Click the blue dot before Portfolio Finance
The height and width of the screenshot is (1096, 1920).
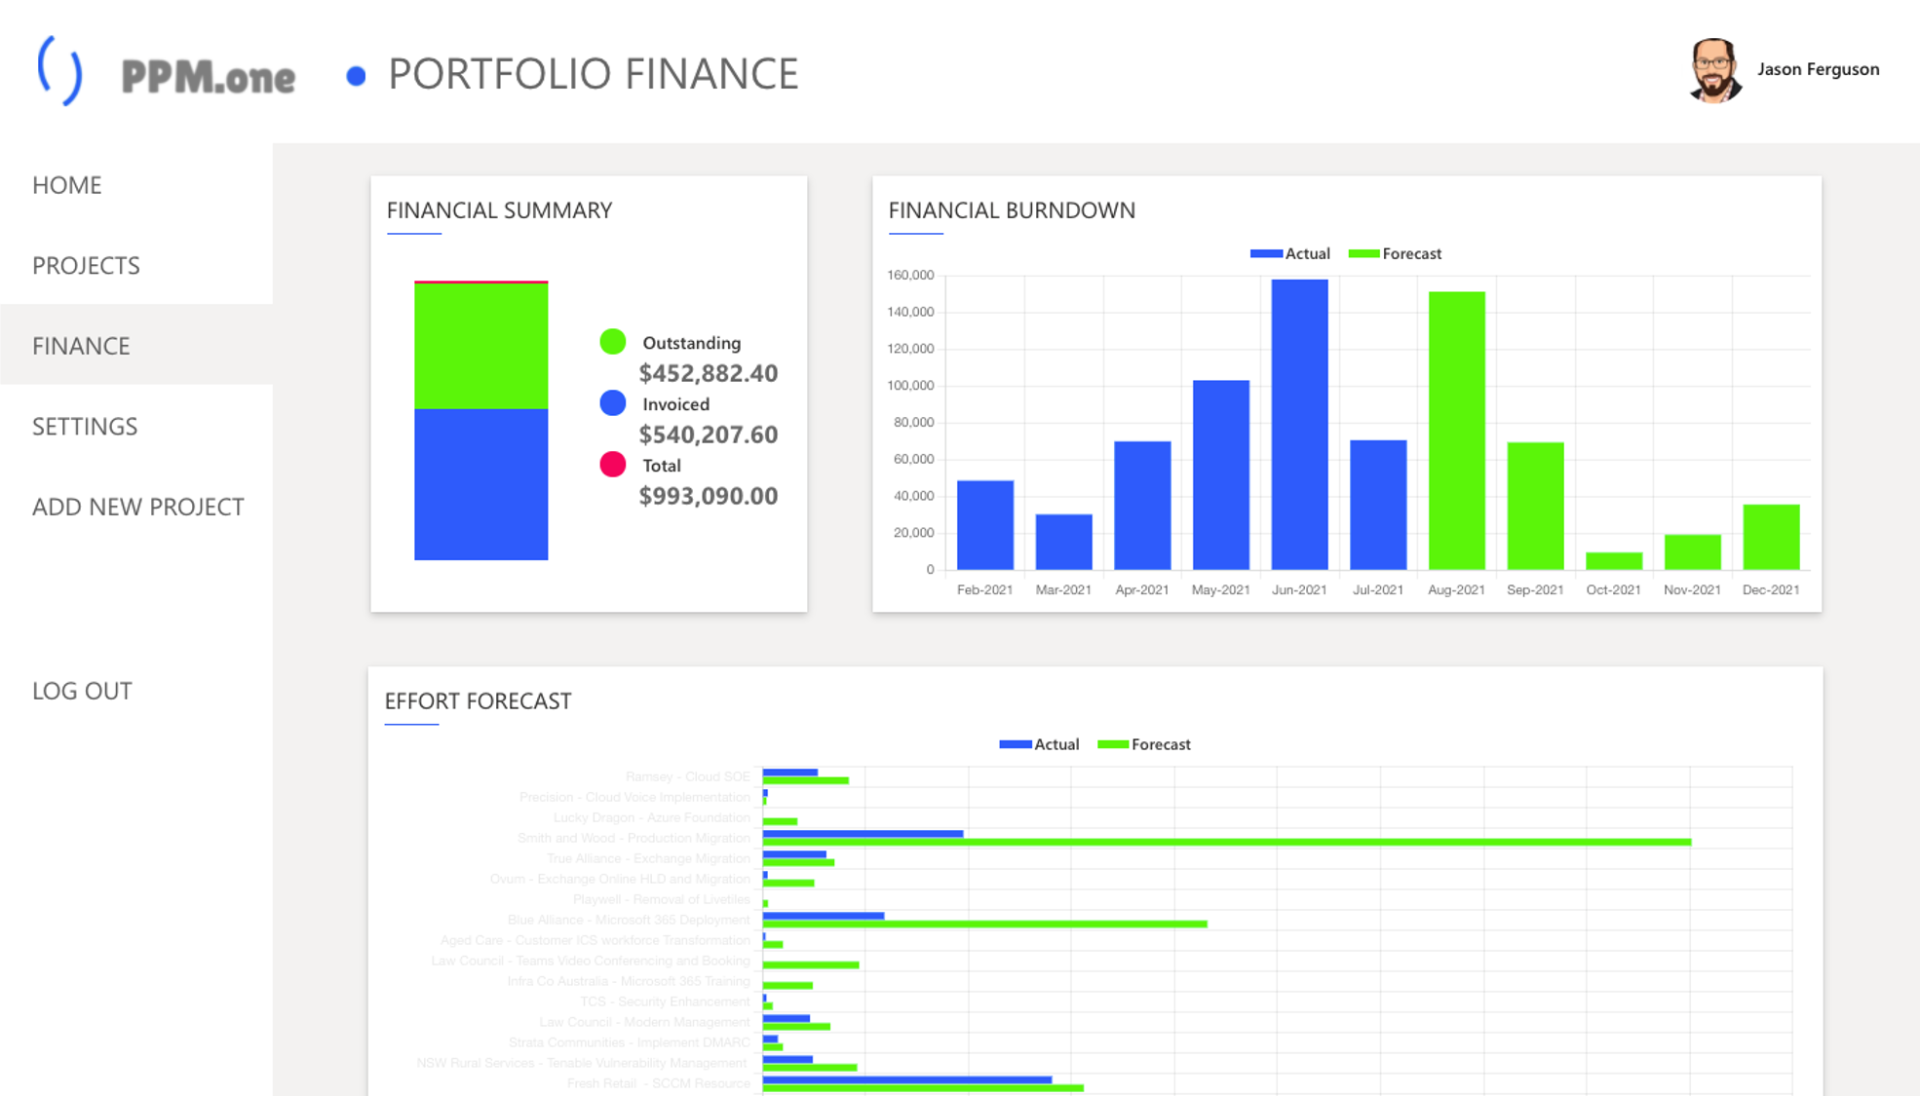355,76
